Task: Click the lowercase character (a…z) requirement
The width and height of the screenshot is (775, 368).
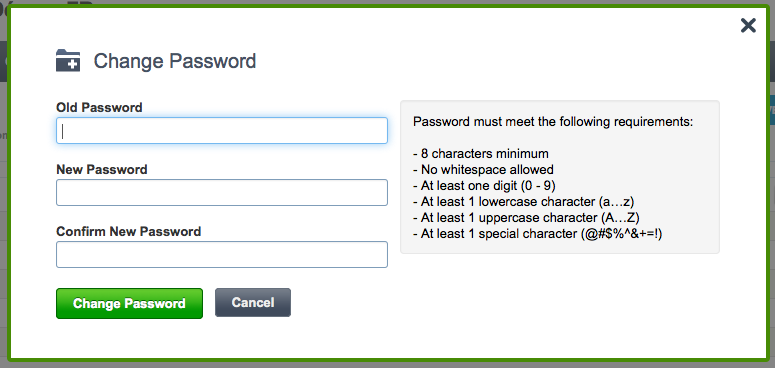Action: (524, 202)
